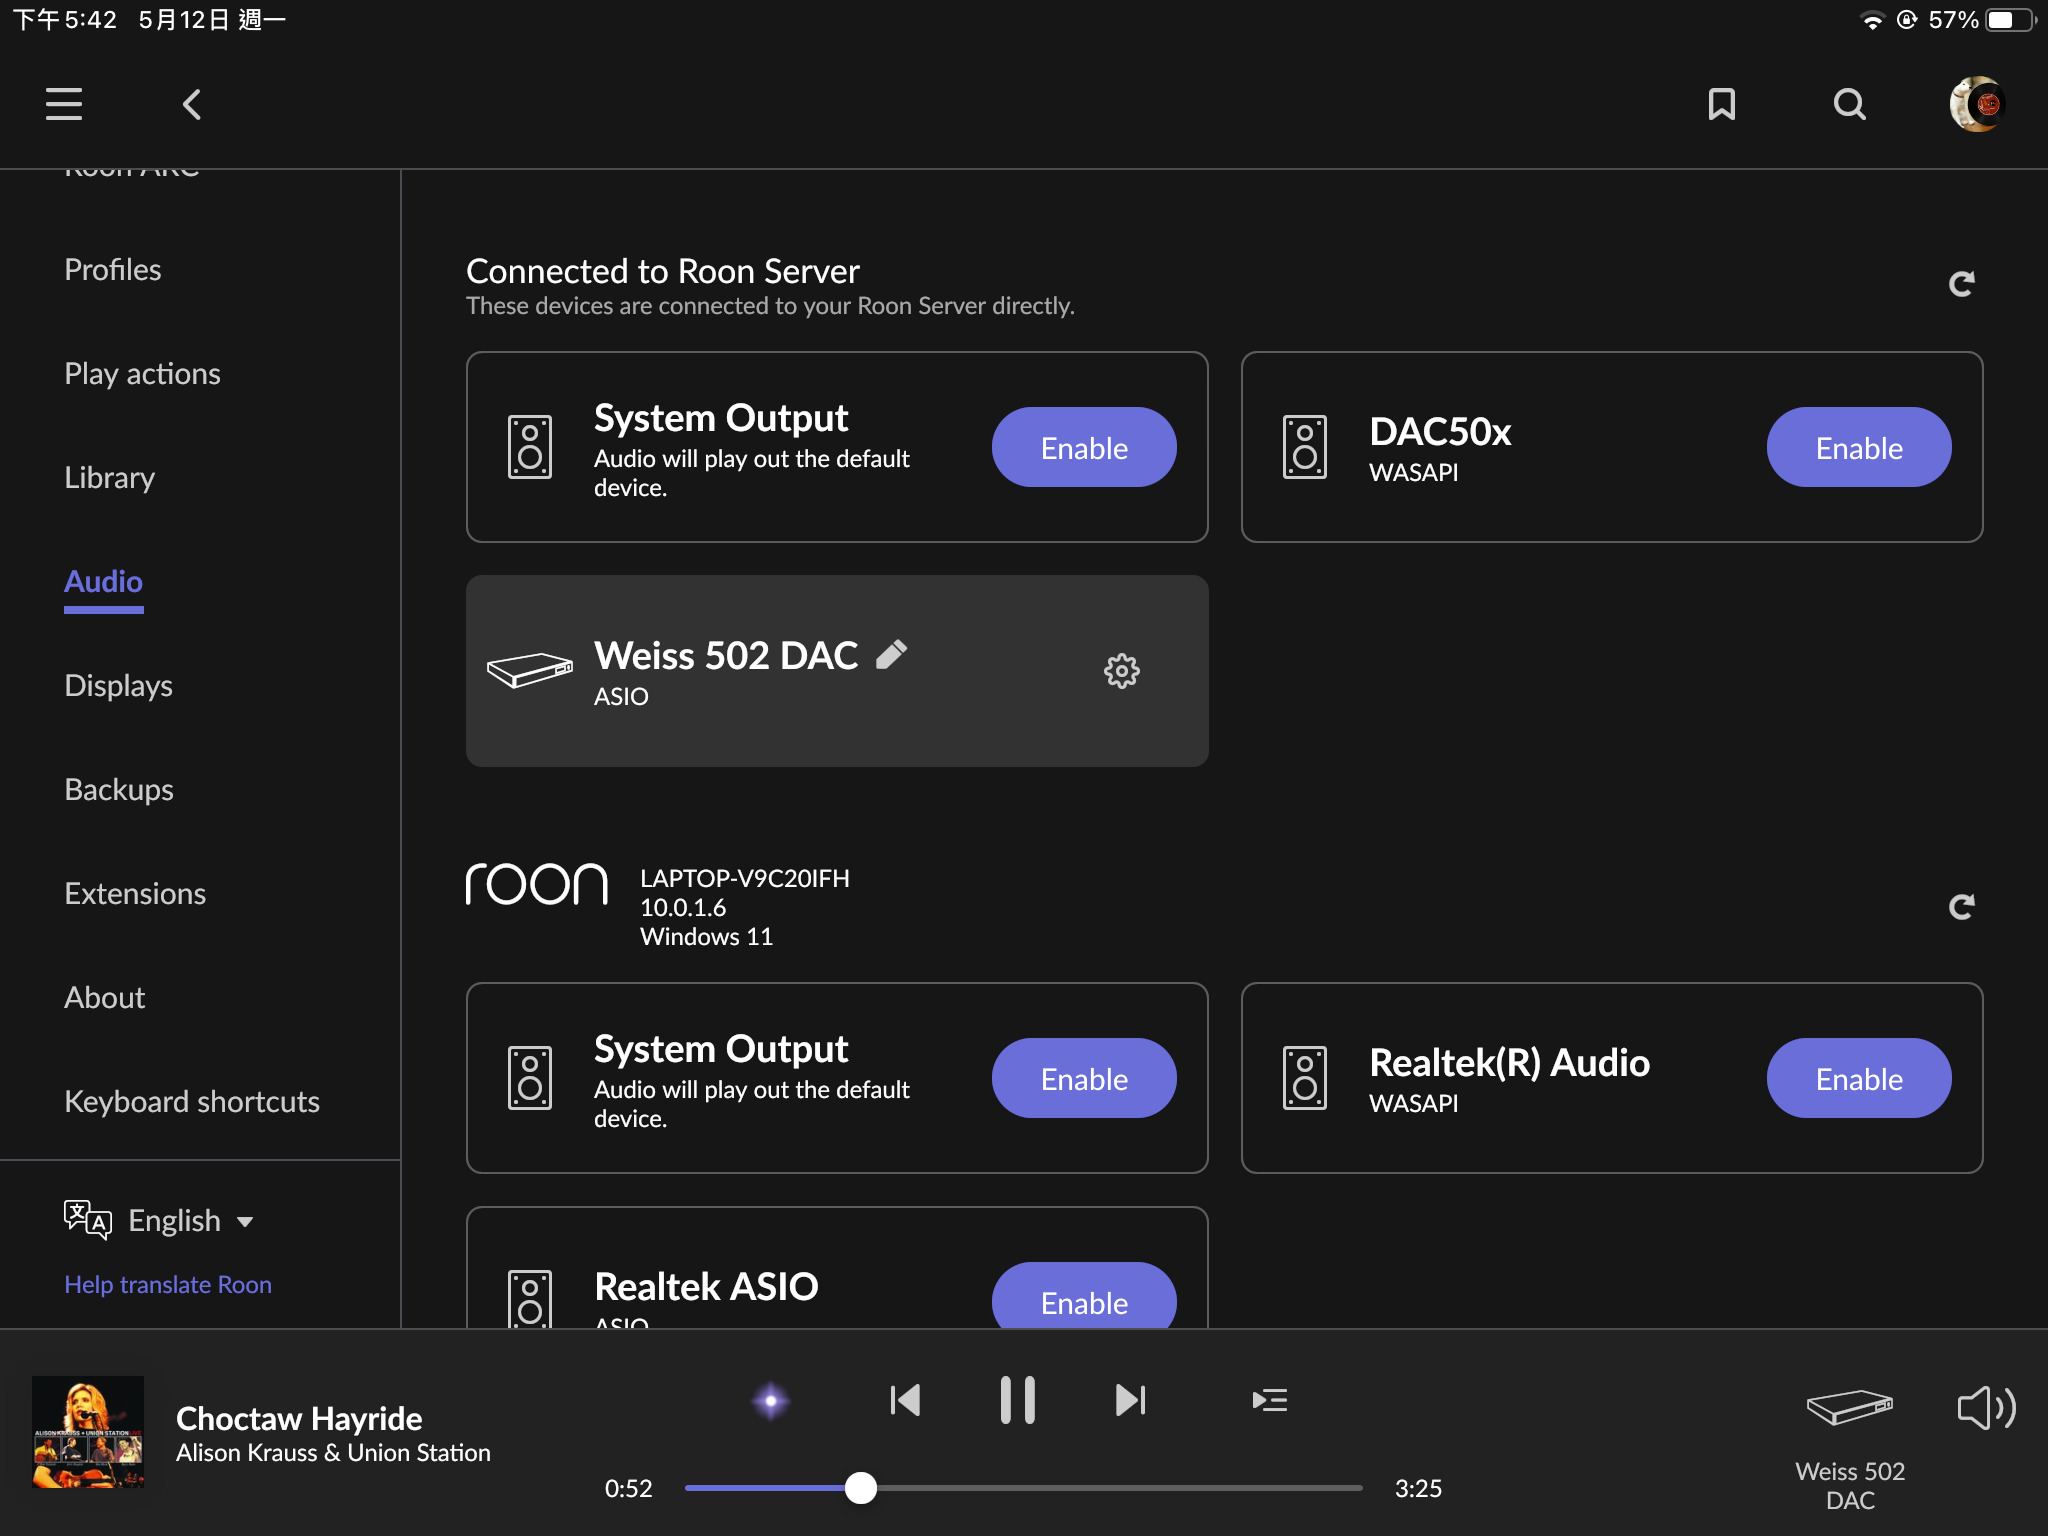
Task: Enable laptop System Output device
Action: [1084, 1078]
